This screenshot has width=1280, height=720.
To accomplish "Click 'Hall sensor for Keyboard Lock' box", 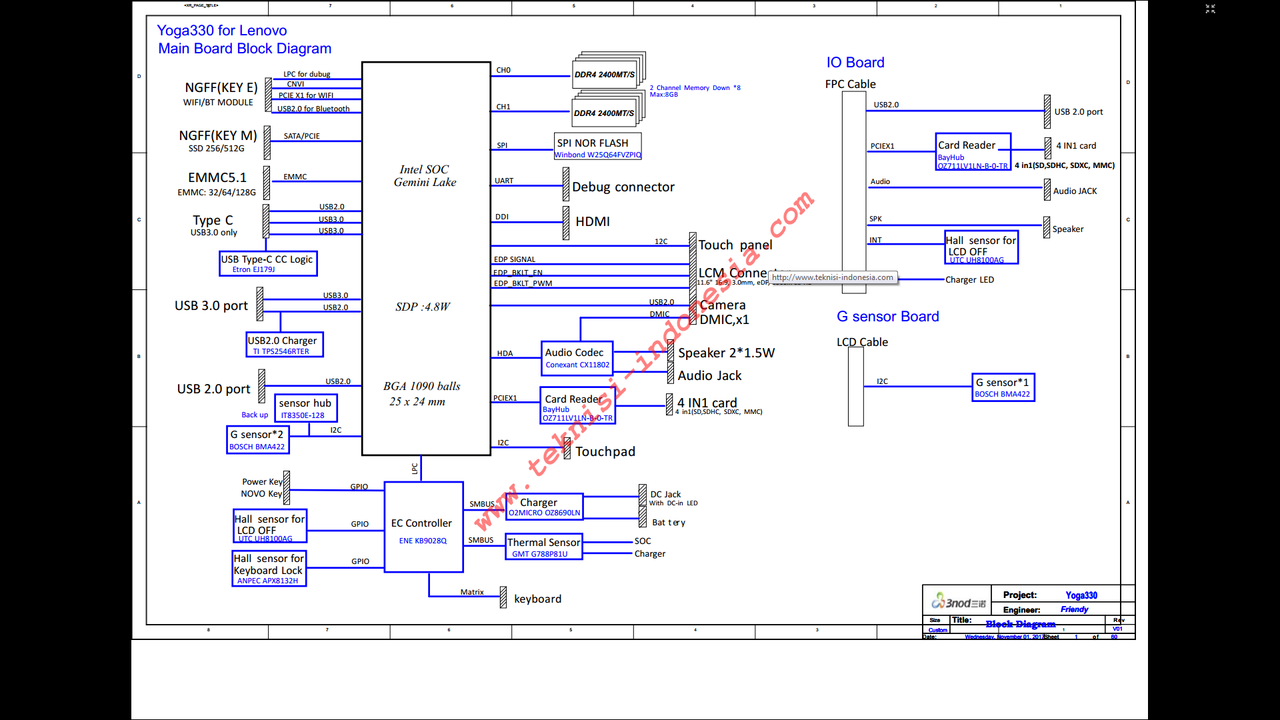I will pyautogui.click(x=269, y=568).
